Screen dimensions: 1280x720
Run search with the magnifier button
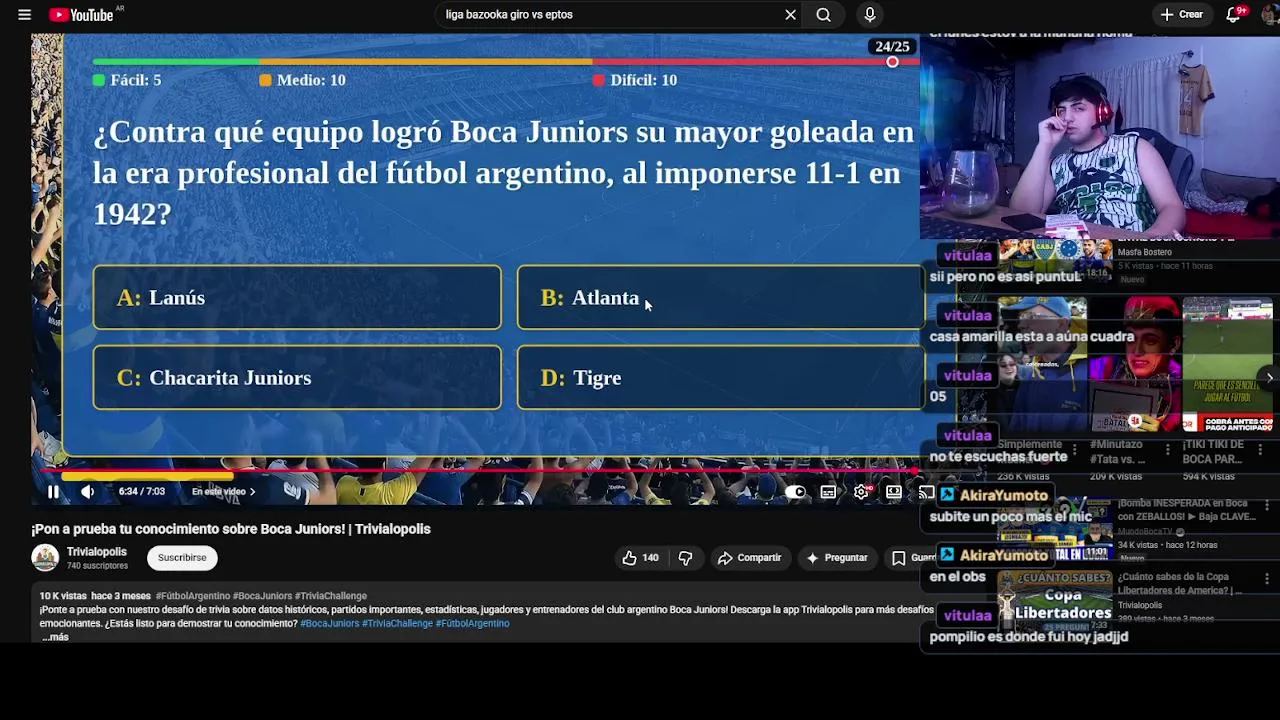(x=823, y=15)
